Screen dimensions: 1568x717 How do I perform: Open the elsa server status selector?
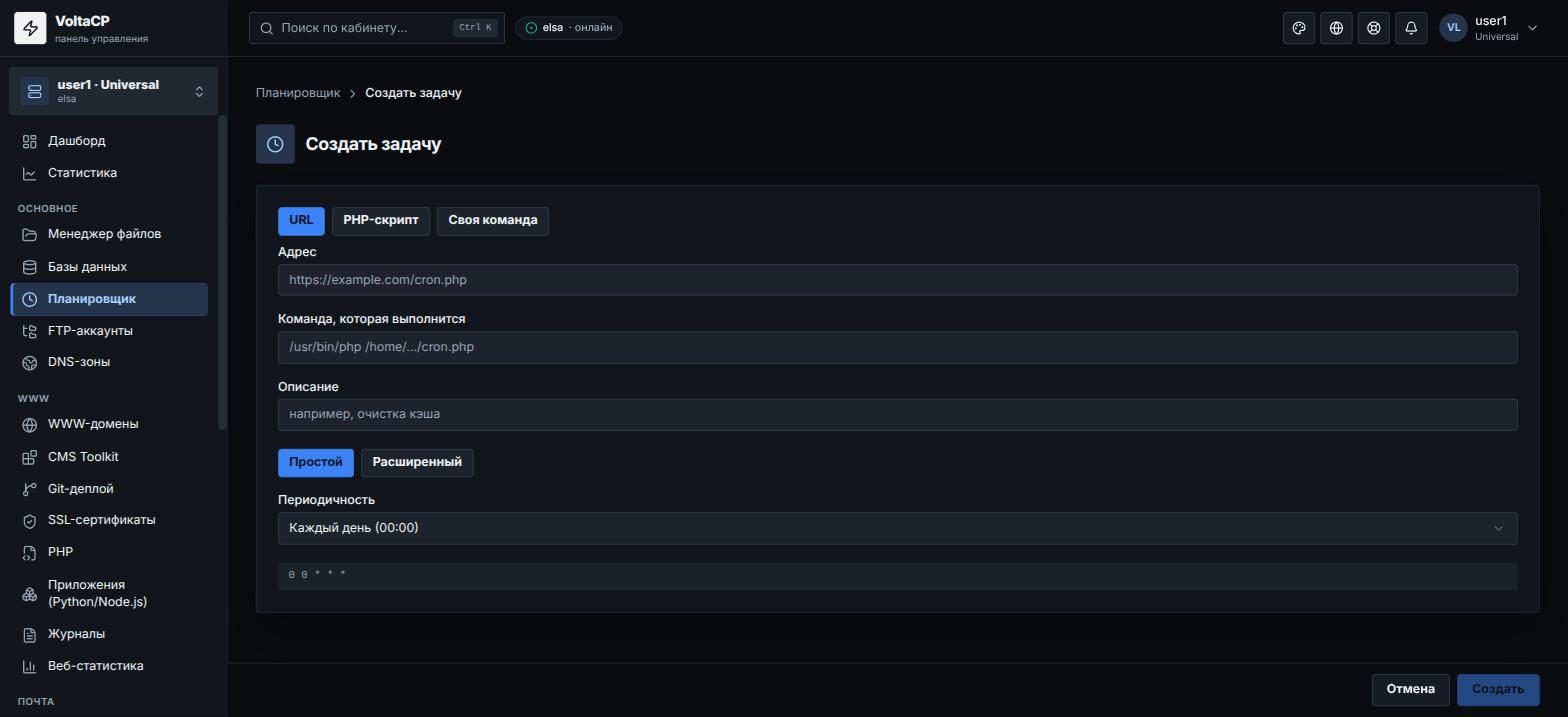point(569,28)
